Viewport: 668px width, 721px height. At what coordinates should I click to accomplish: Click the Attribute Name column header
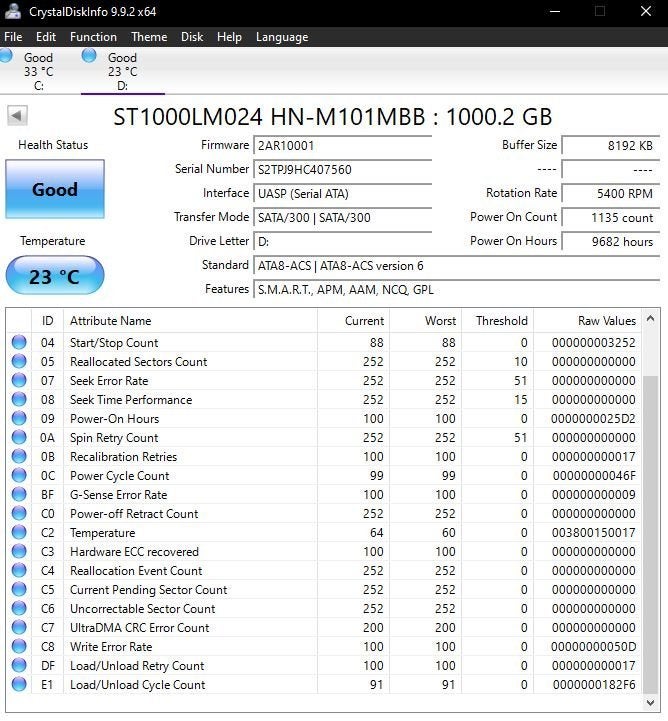[x=190, y=320]
